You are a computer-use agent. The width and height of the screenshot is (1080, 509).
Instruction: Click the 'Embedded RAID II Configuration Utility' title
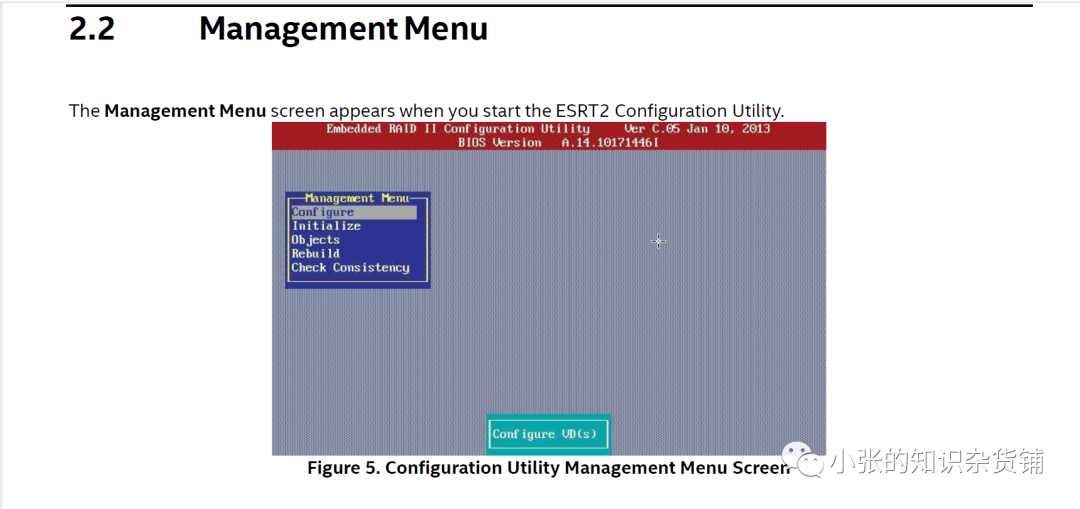click(x=458, y=129)
